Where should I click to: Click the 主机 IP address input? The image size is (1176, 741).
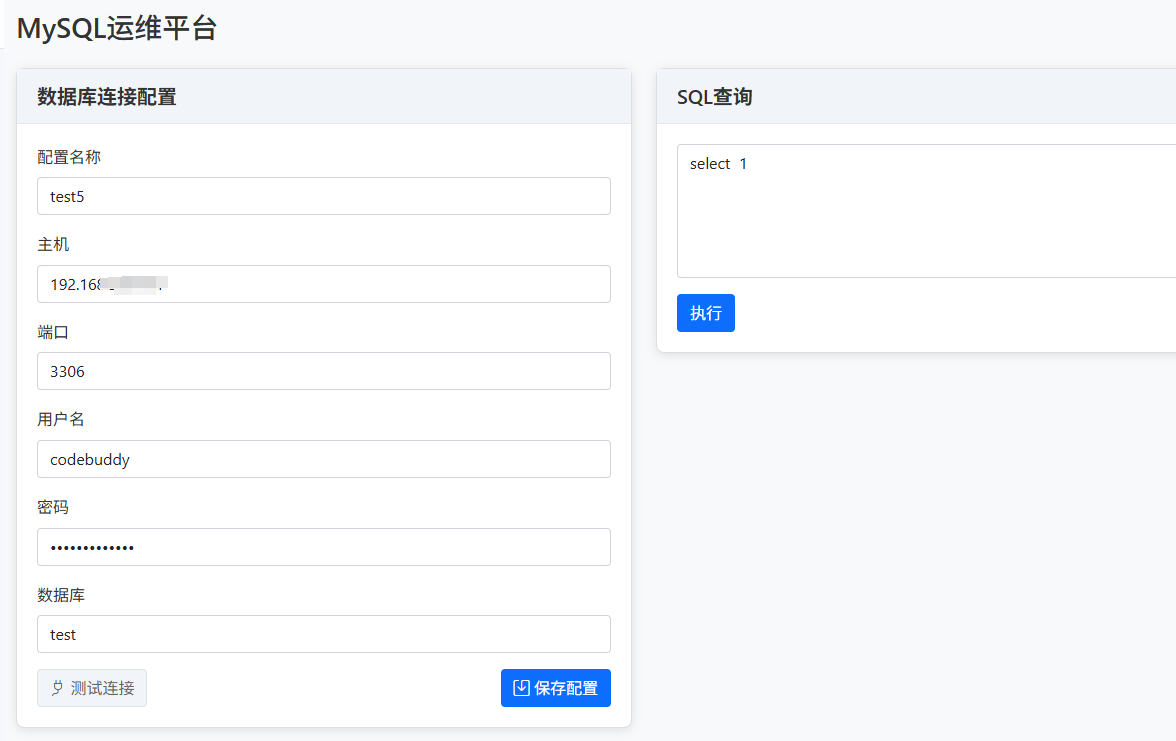324,284
